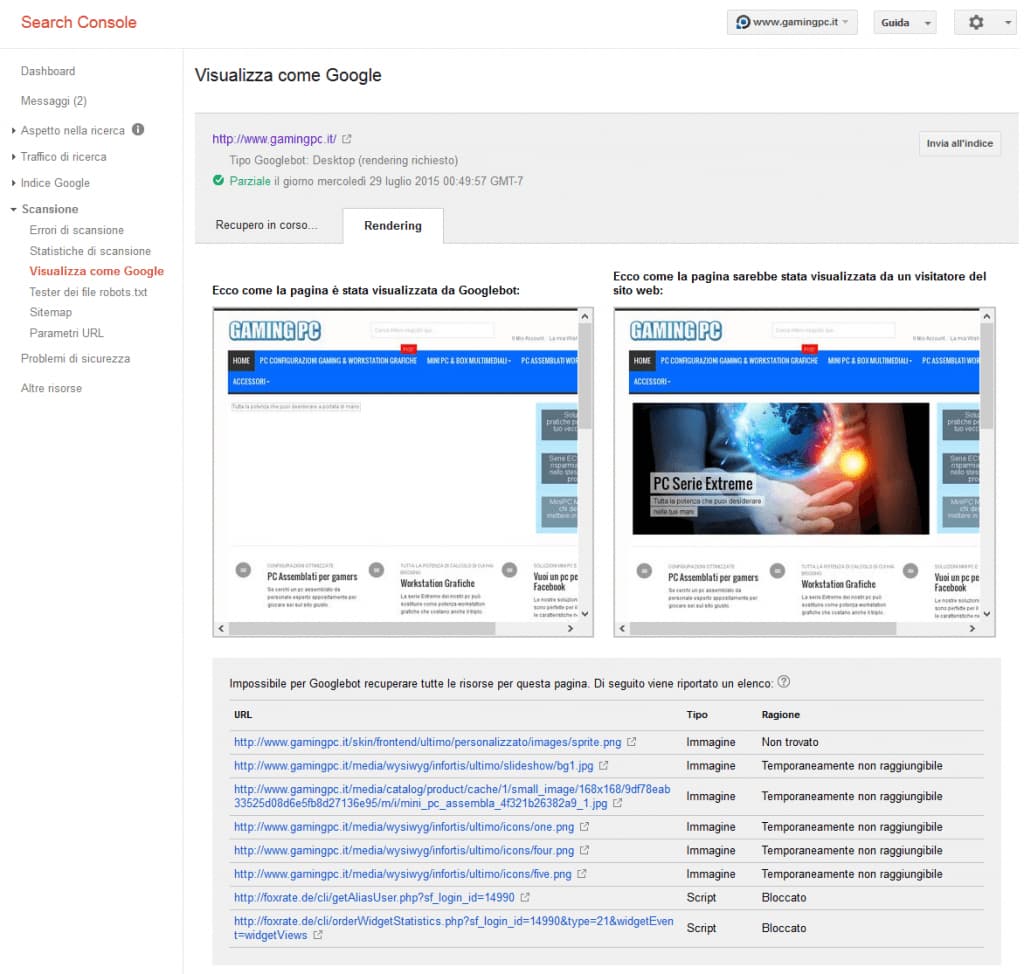Open the foxrate getAliasUser.php script link

[374, 898]
